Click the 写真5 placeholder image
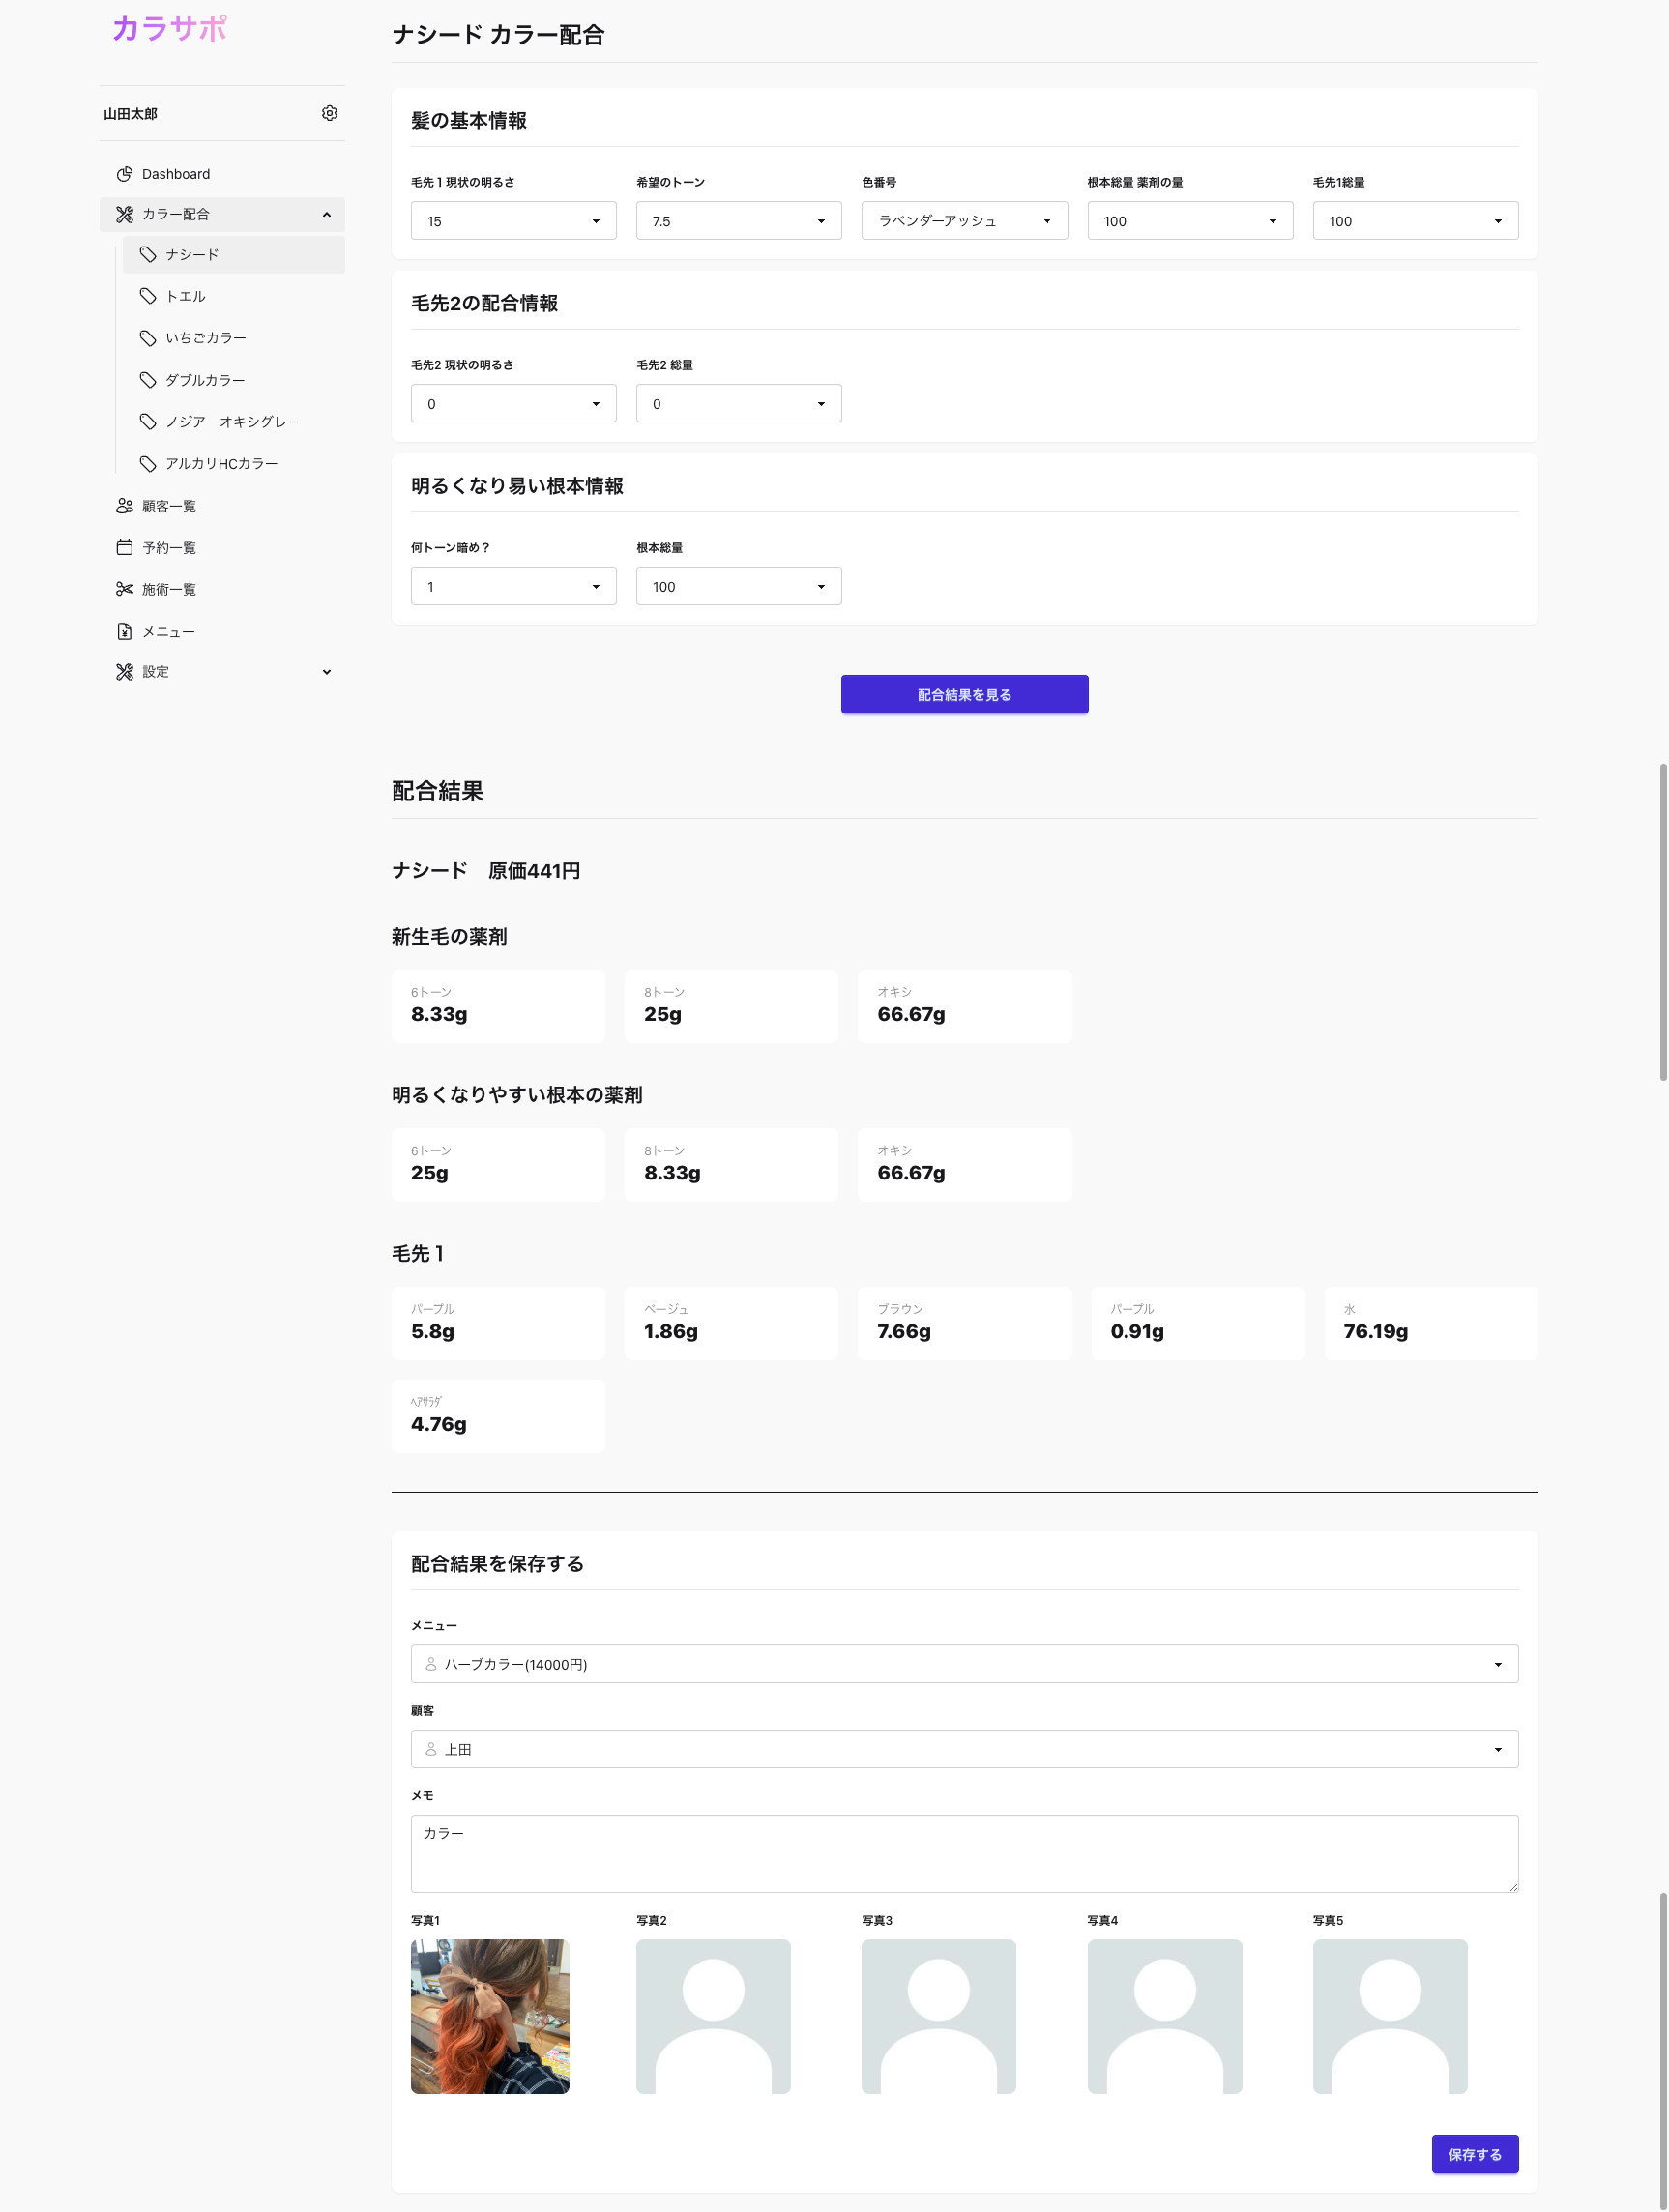 coord(1390,2016)
